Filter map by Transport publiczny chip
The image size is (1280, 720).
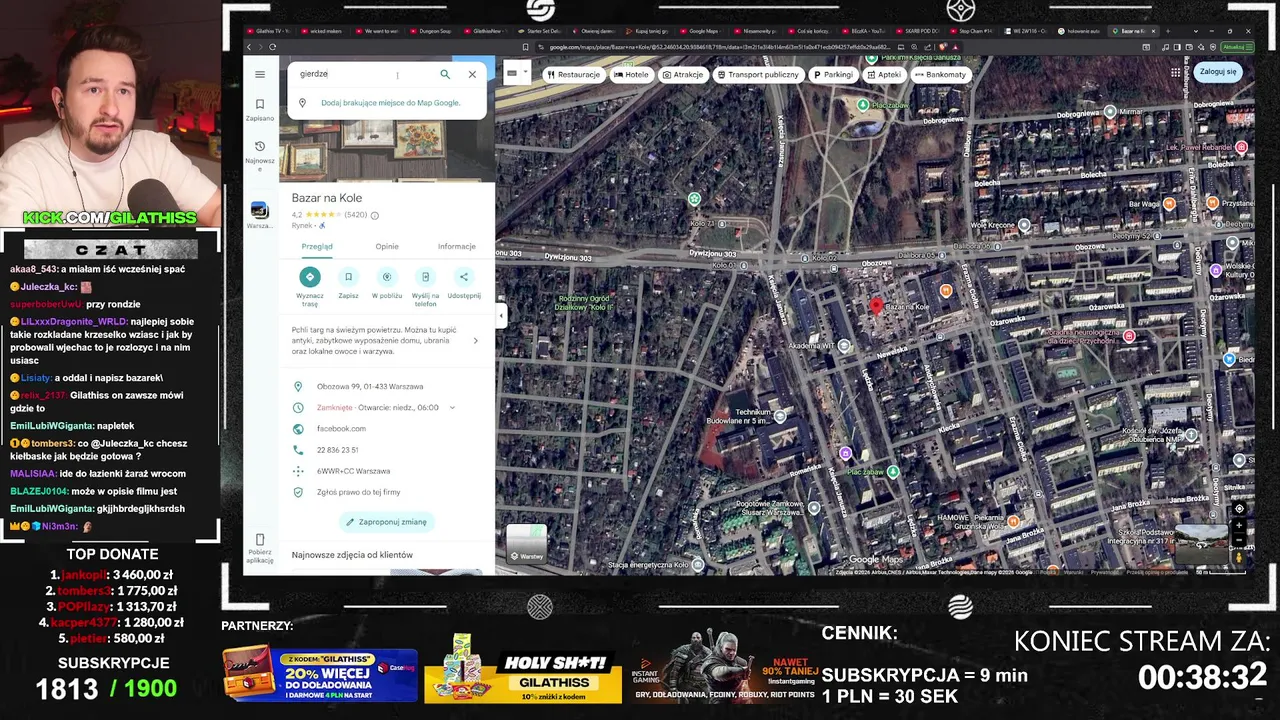click(758, 74)
